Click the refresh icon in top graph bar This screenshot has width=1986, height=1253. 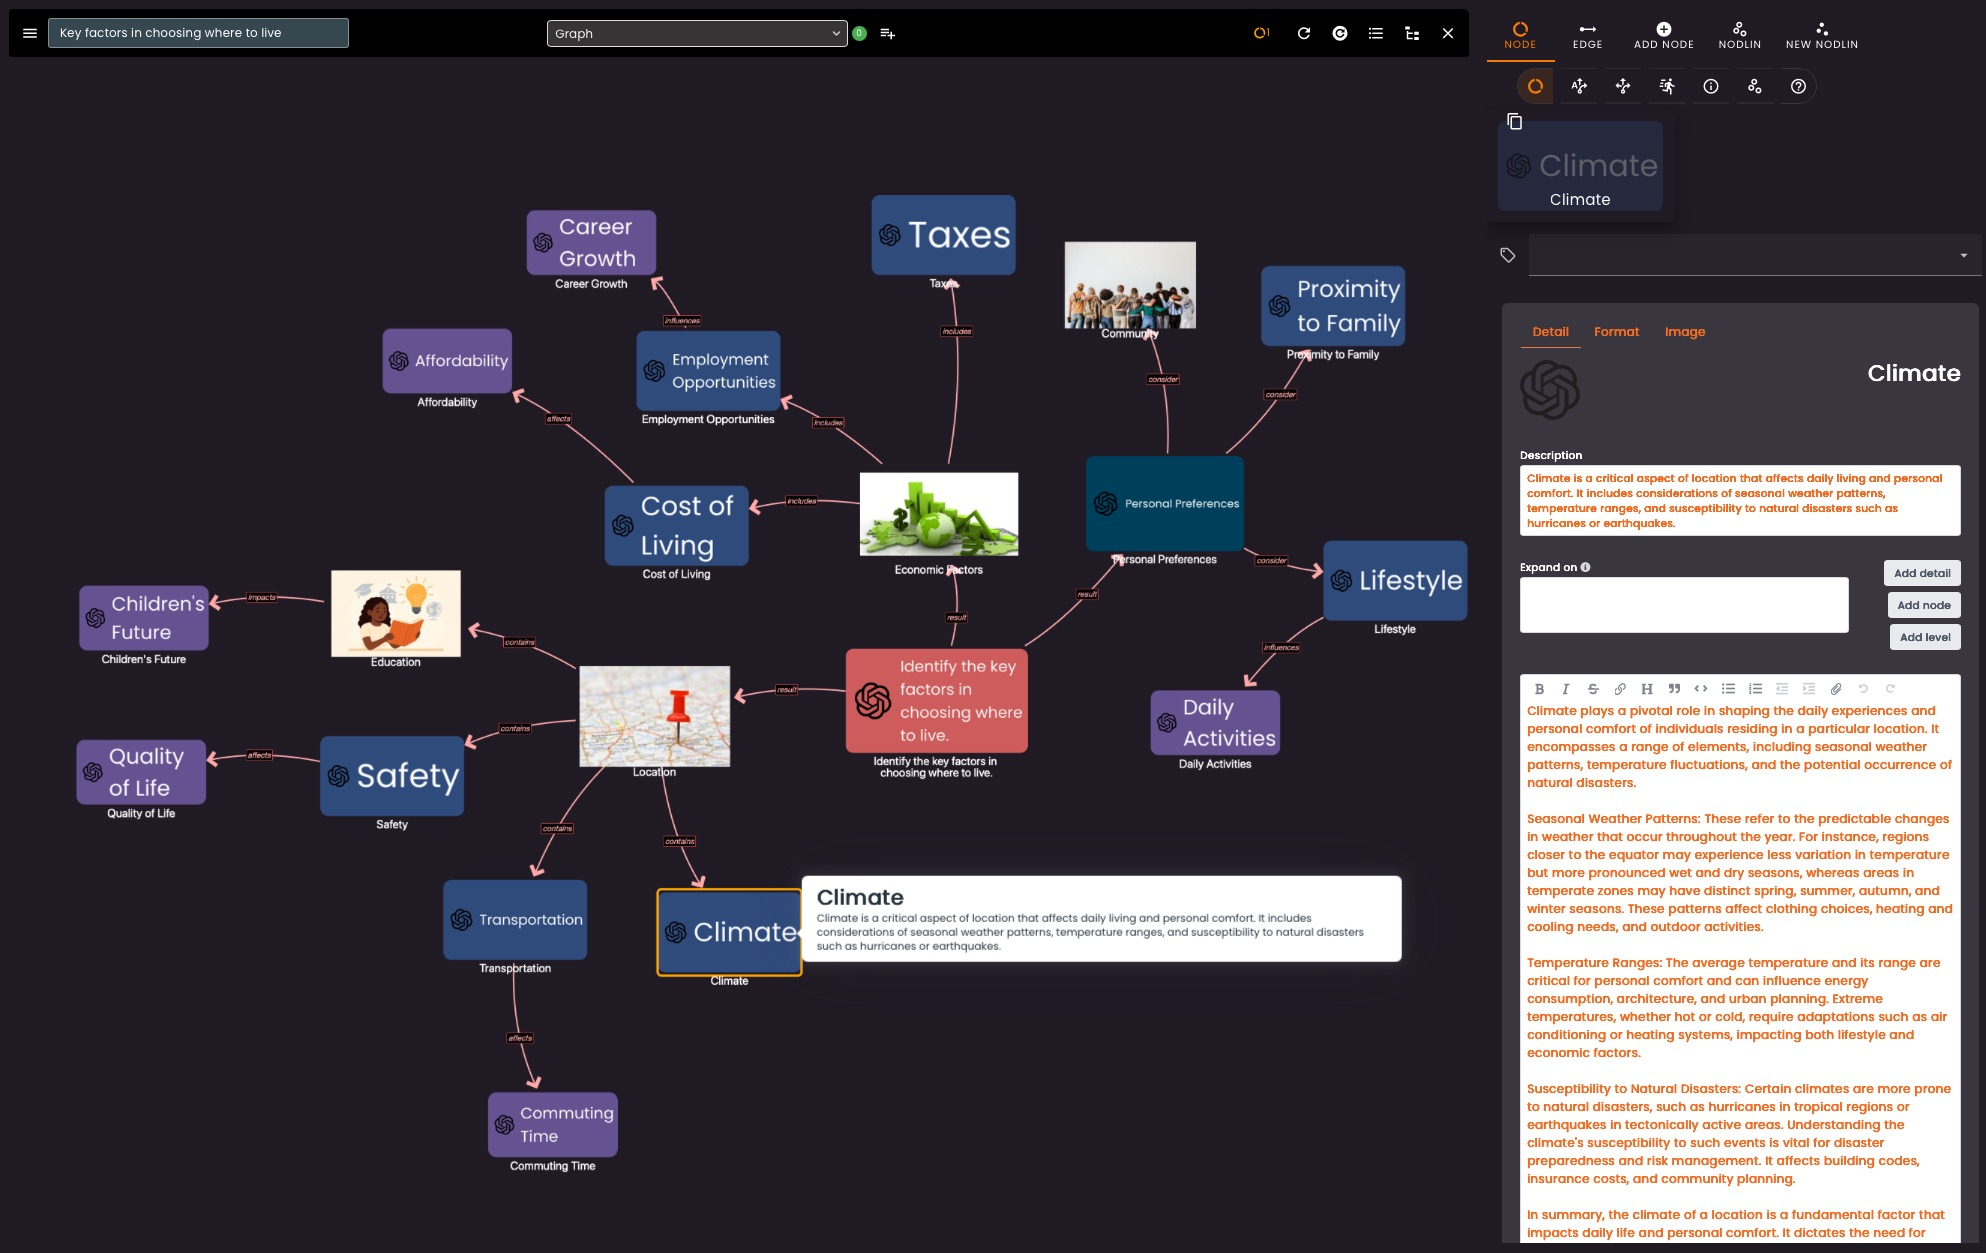coord(1304,33)
